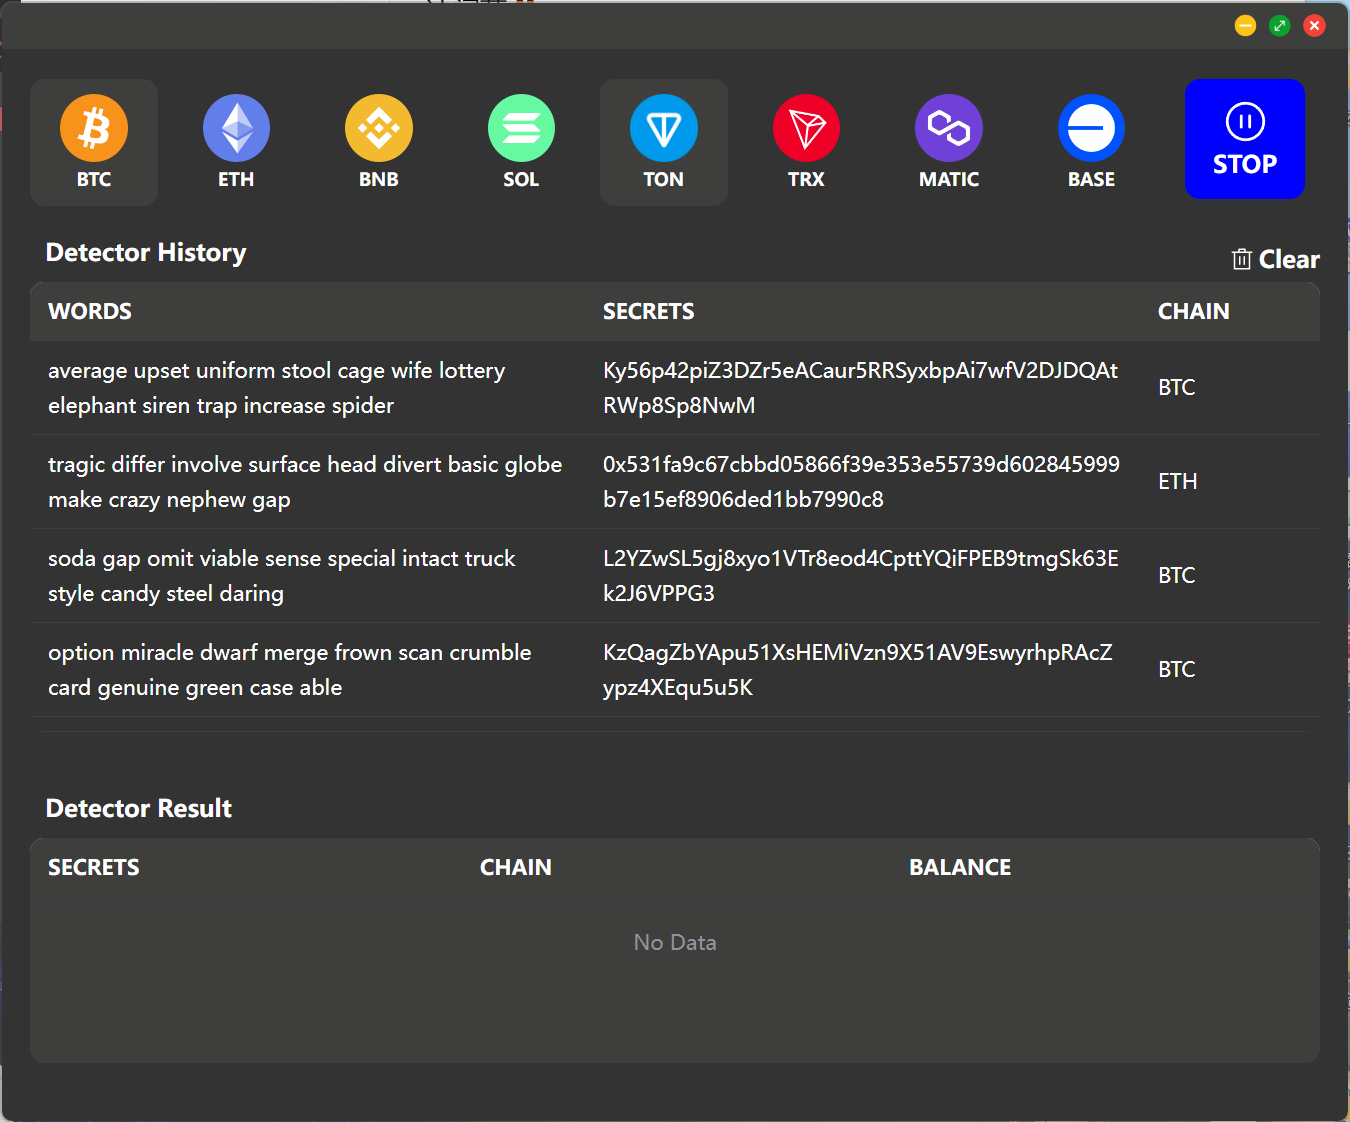Choose the BNB chain icon

[379, 129]
